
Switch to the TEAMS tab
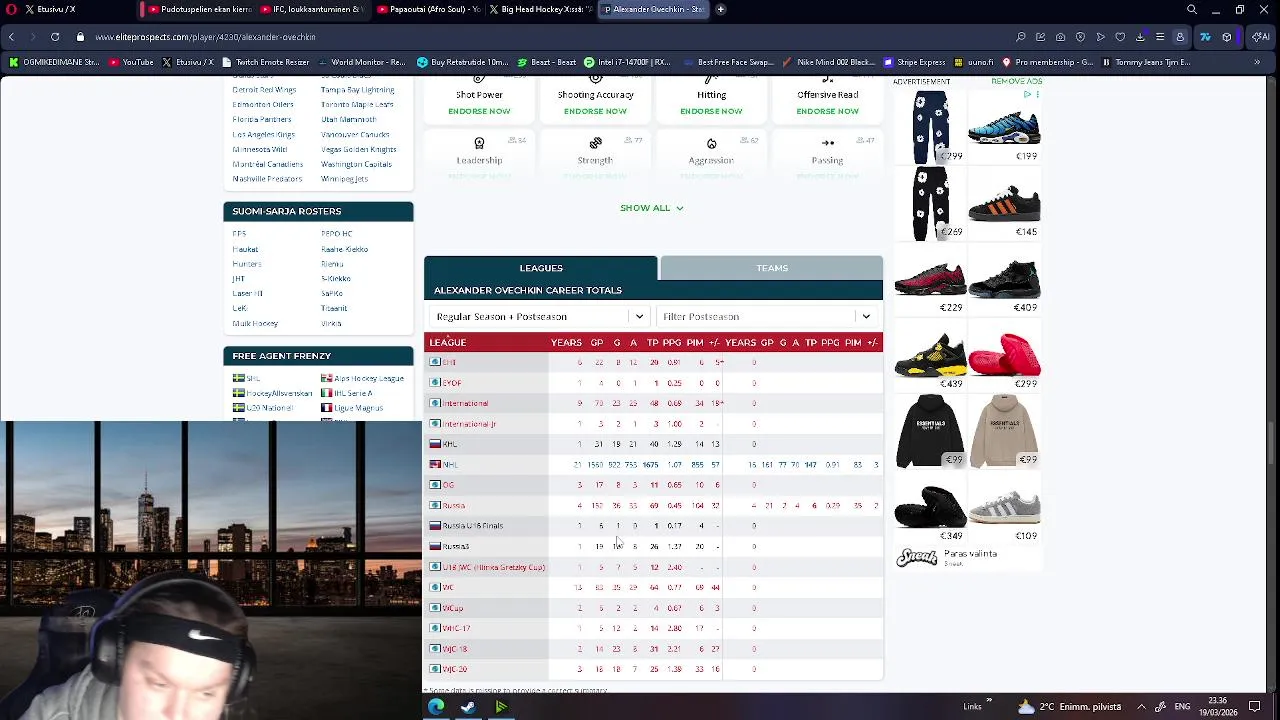[x=772, y=268]
